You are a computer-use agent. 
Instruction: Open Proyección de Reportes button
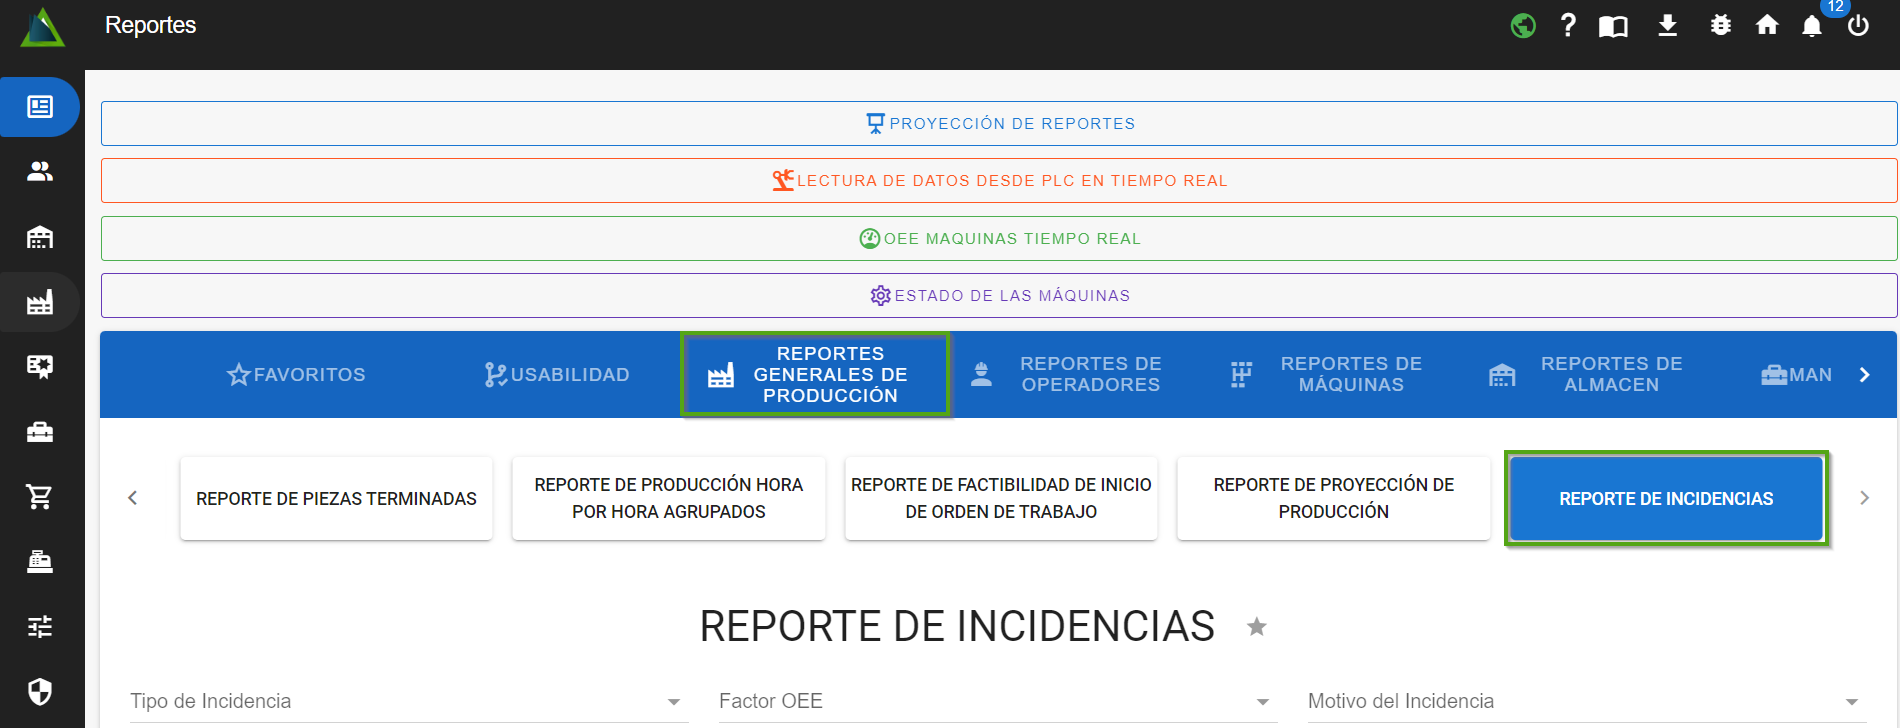click(999, 123)
